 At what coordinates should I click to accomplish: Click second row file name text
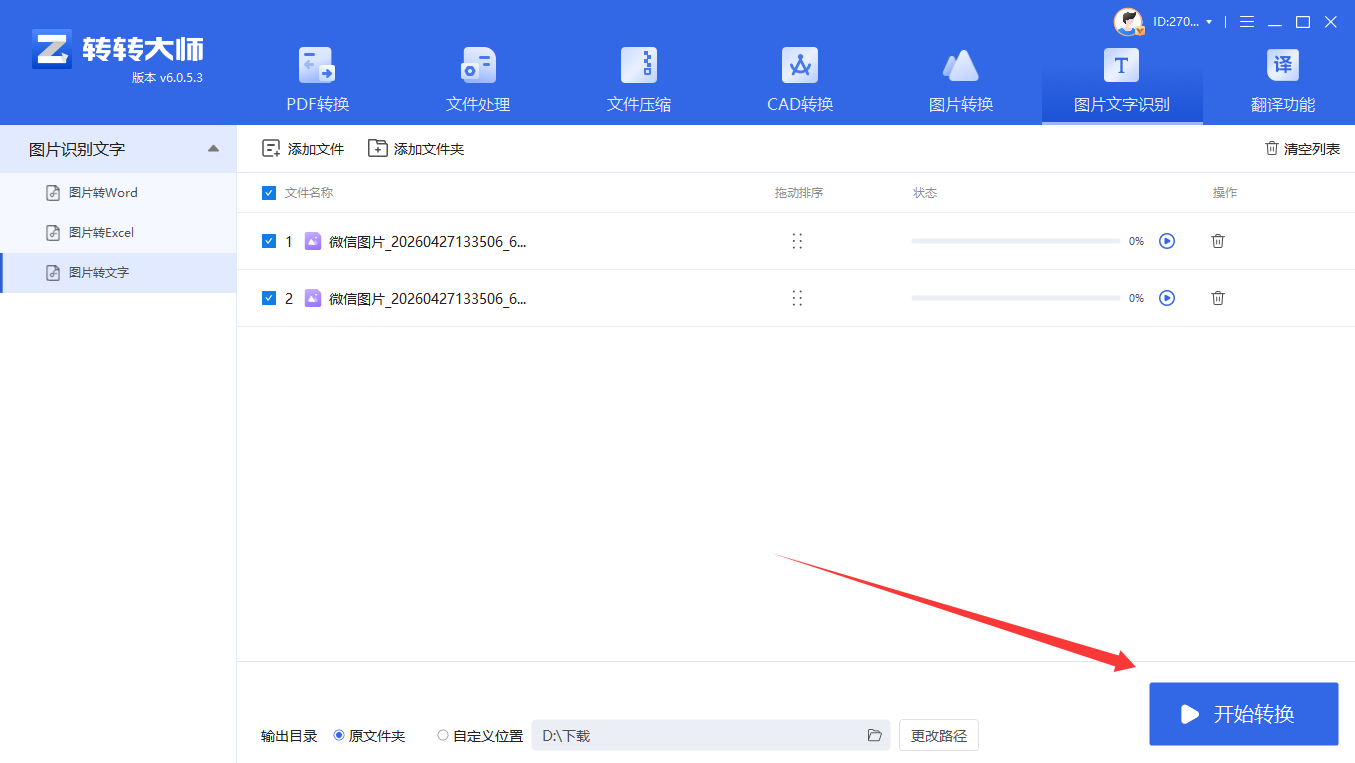coord(427,298)
